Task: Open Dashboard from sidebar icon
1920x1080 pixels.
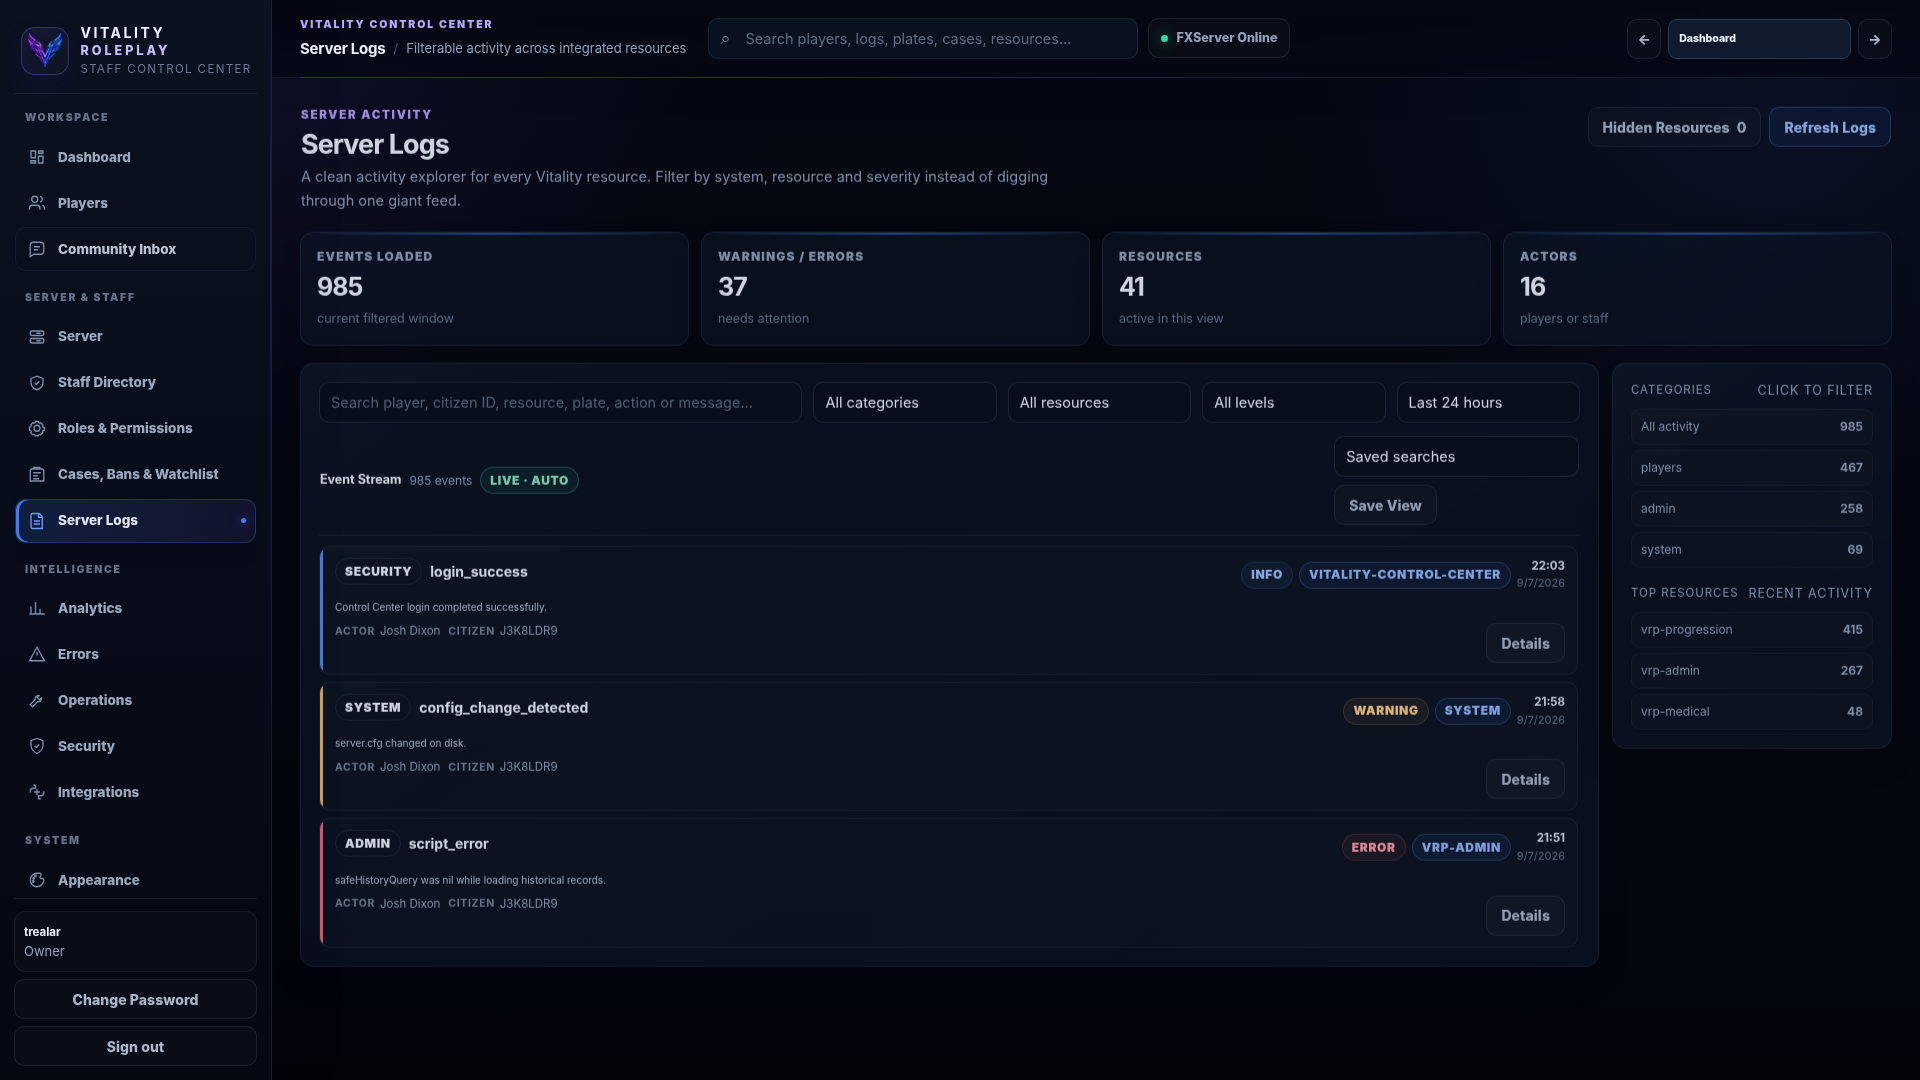Action: point(37,157)
